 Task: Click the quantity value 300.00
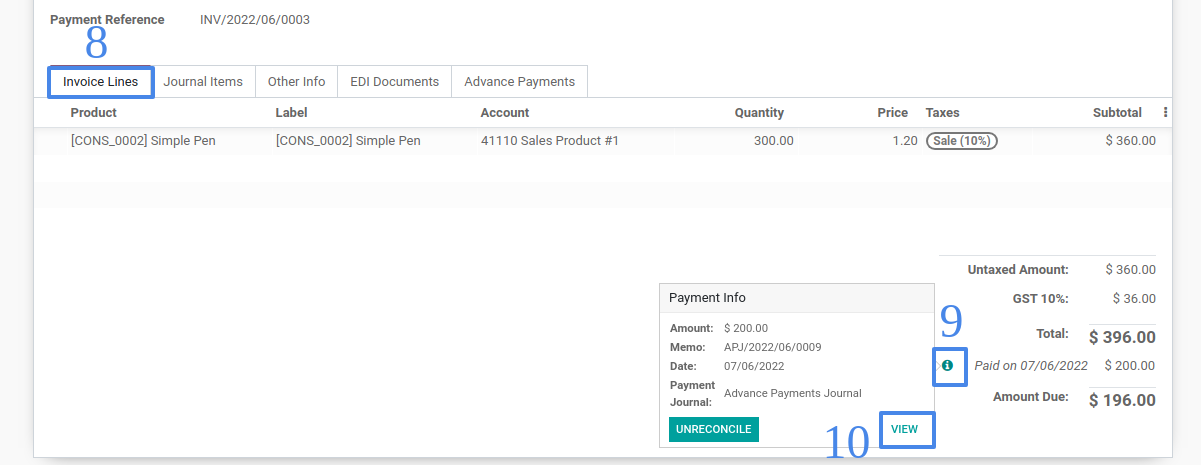point(774,141)
